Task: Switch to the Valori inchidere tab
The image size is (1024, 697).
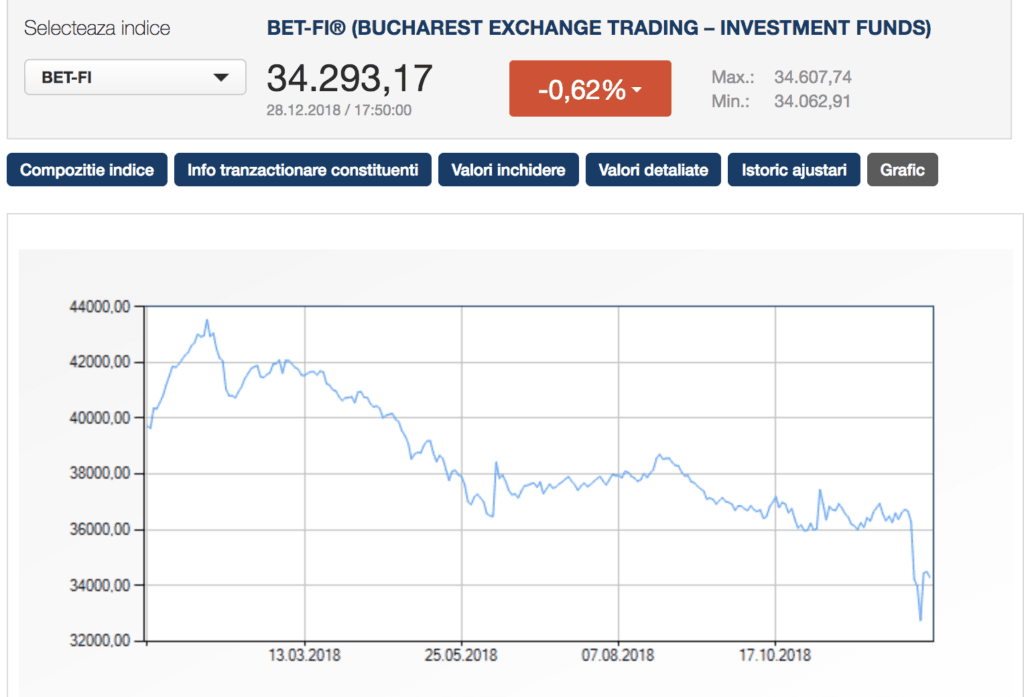Action: click(x=508, y=170)
